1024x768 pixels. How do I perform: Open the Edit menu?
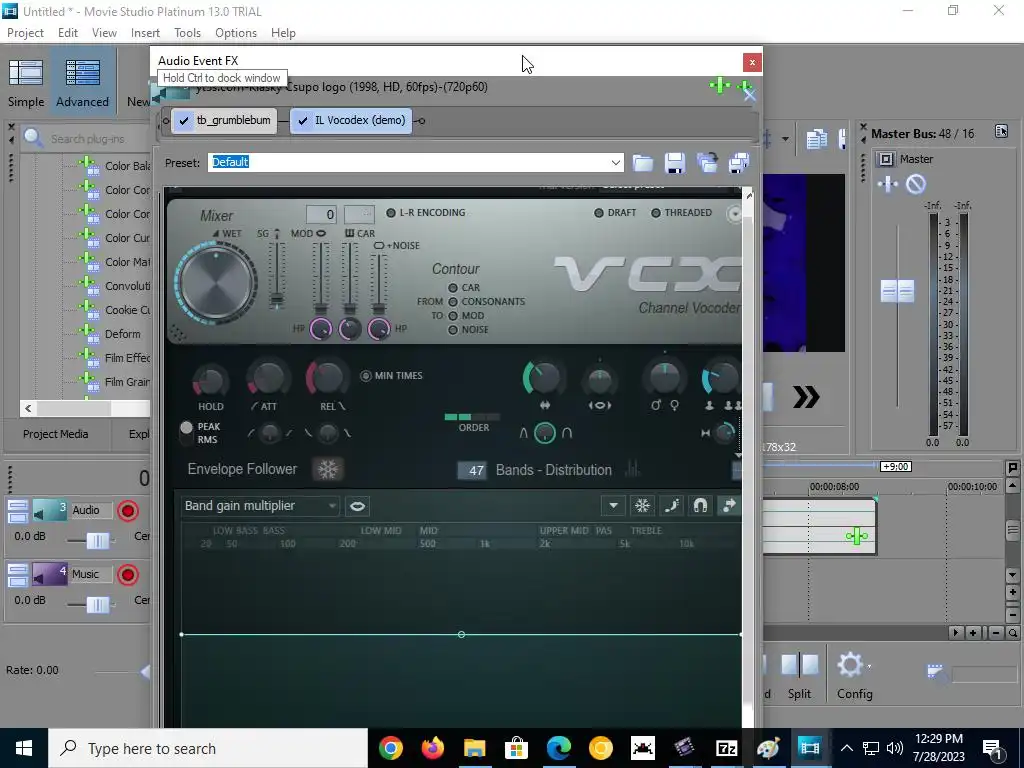pyautogui.click(x=68, y=33)
